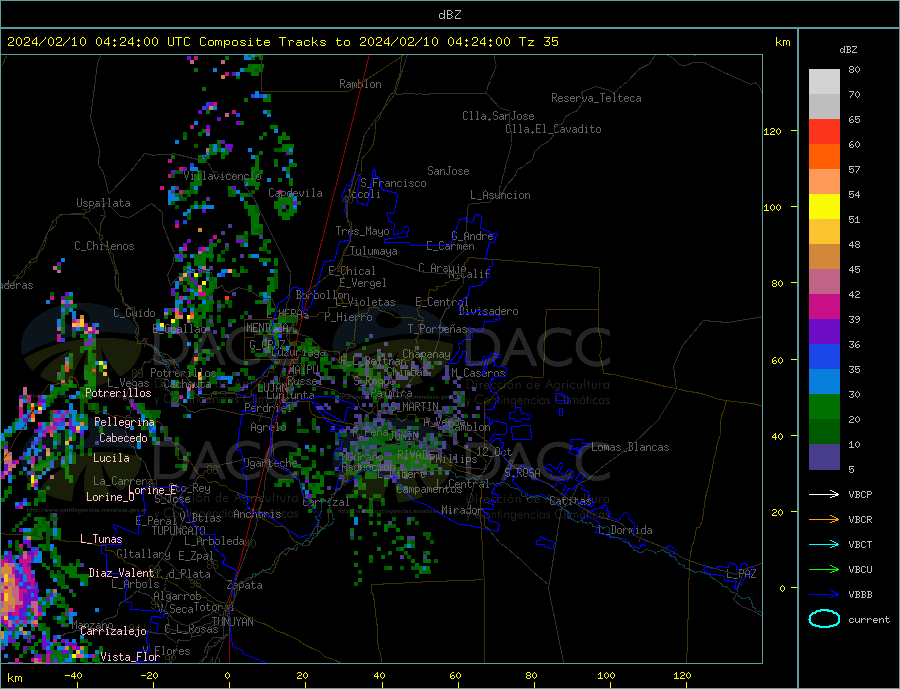Click the Agrelo map label

(x=268, y=427)
